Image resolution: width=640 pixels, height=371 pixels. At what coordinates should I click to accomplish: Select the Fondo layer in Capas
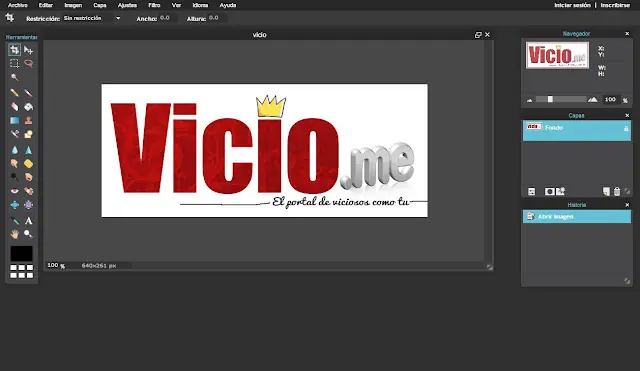576,131
